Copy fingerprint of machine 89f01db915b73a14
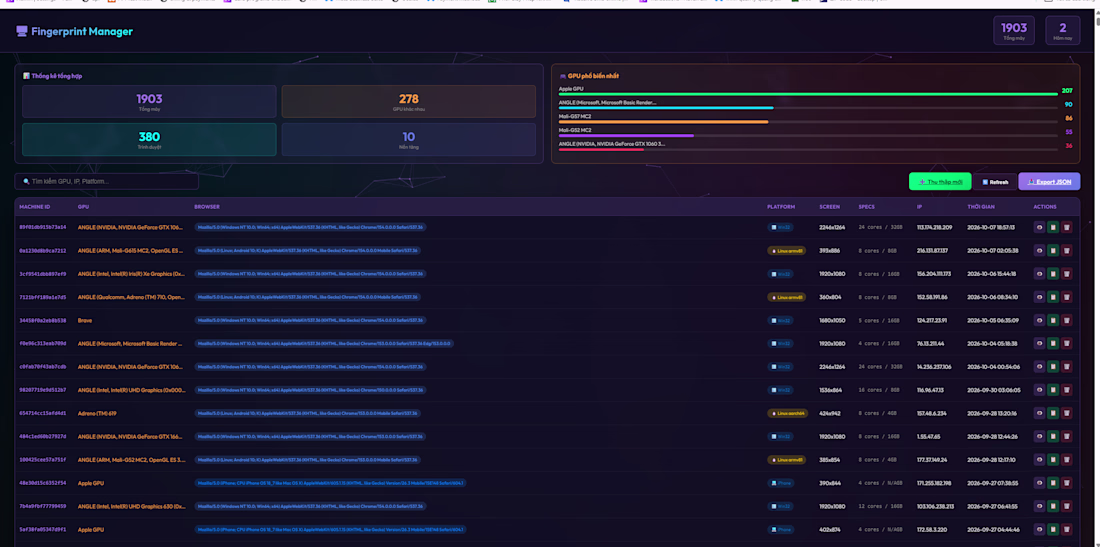The image size is (1100, 547). click(1052, 227)
